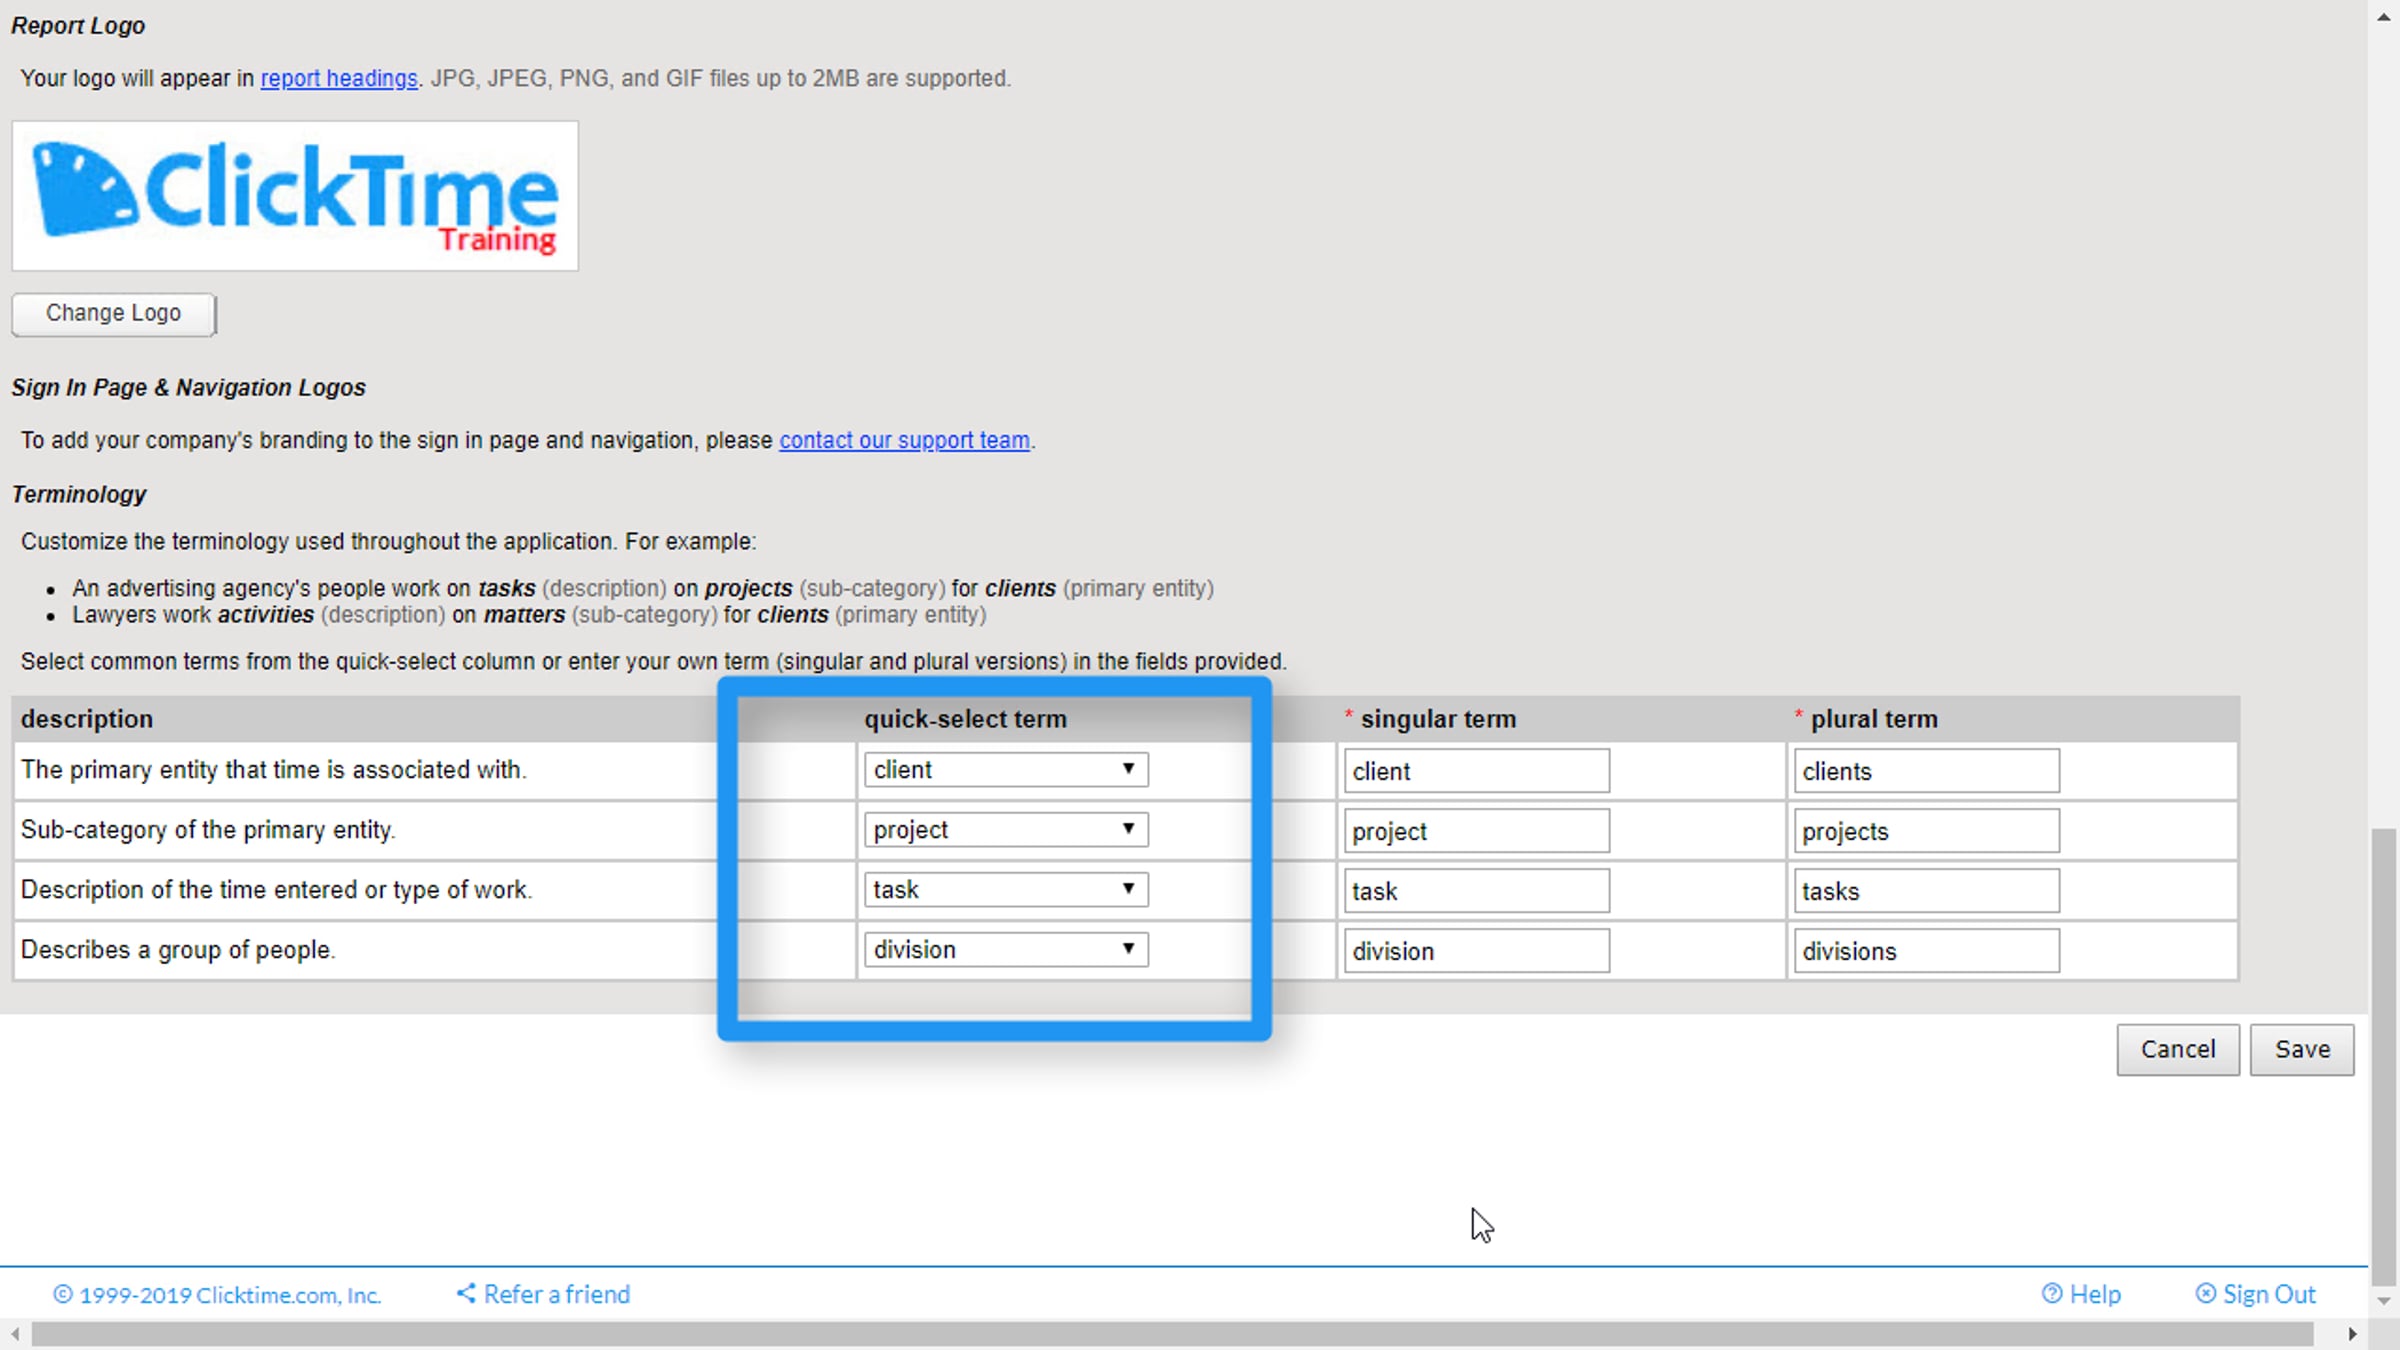This screenshot has width=2400, height=1350.
Task: Click the horizontal scrollbar right arrow
Action: click(x=2353, y=1334)
